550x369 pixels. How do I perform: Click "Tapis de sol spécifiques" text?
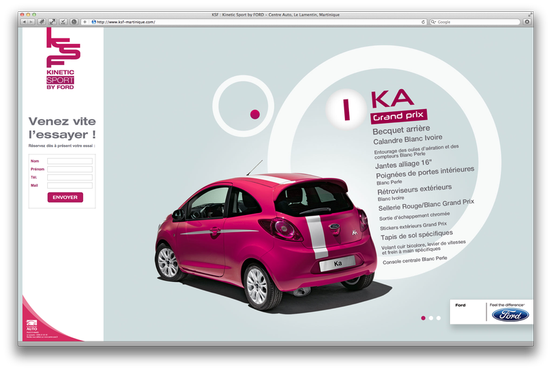(417, 235)
